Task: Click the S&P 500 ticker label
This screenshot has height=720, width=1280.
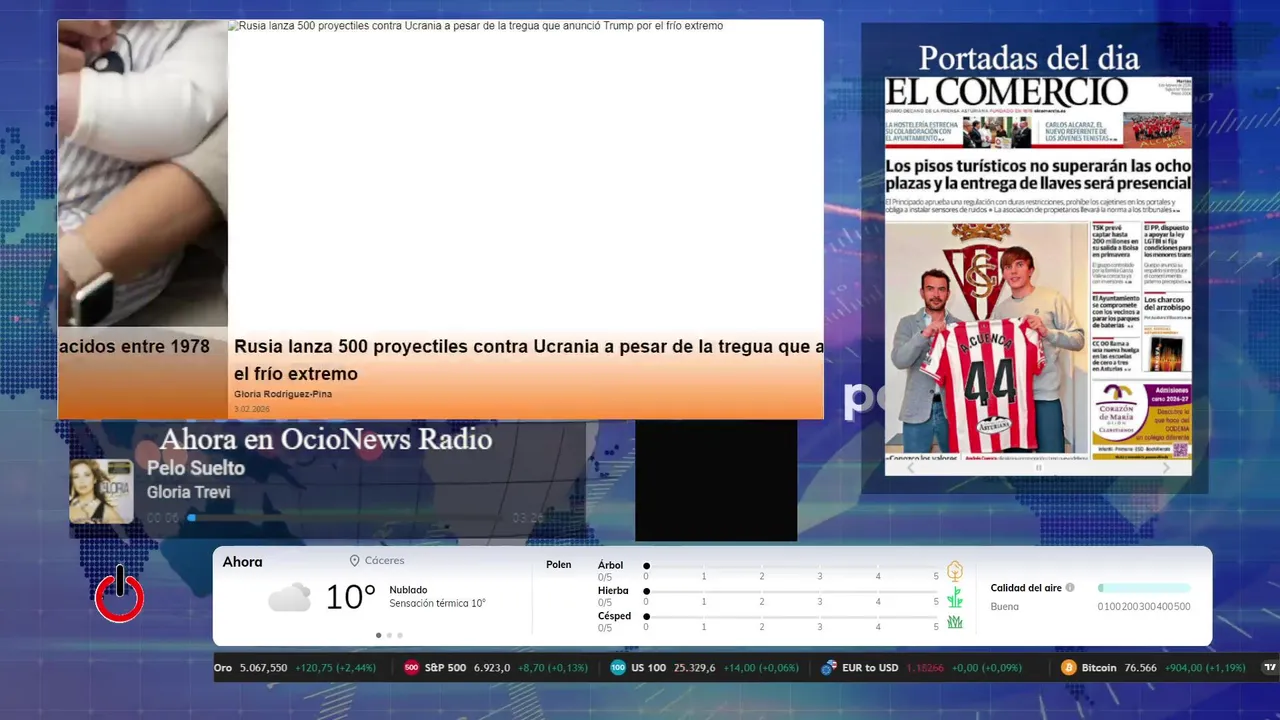Action: point(445,667)
